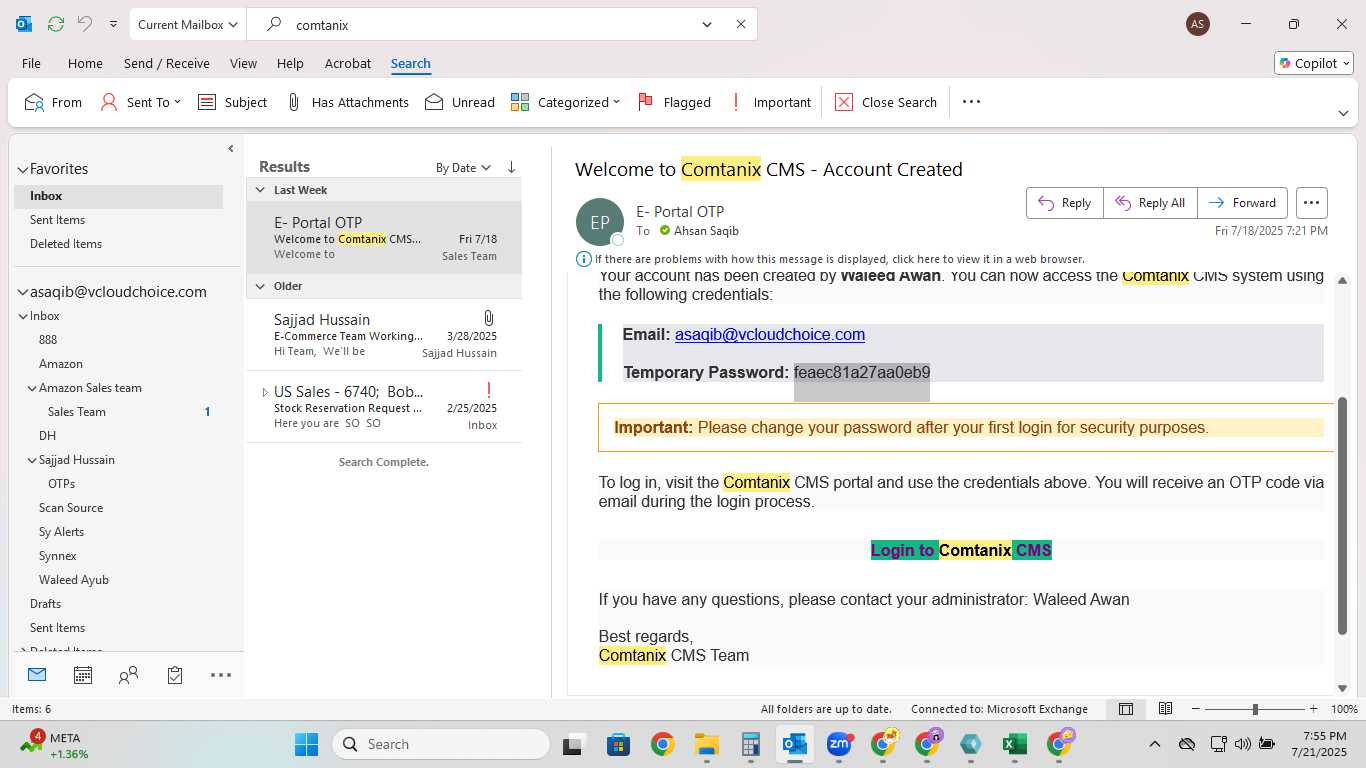Expand the ribbon display options chevron

(1343, 114)
